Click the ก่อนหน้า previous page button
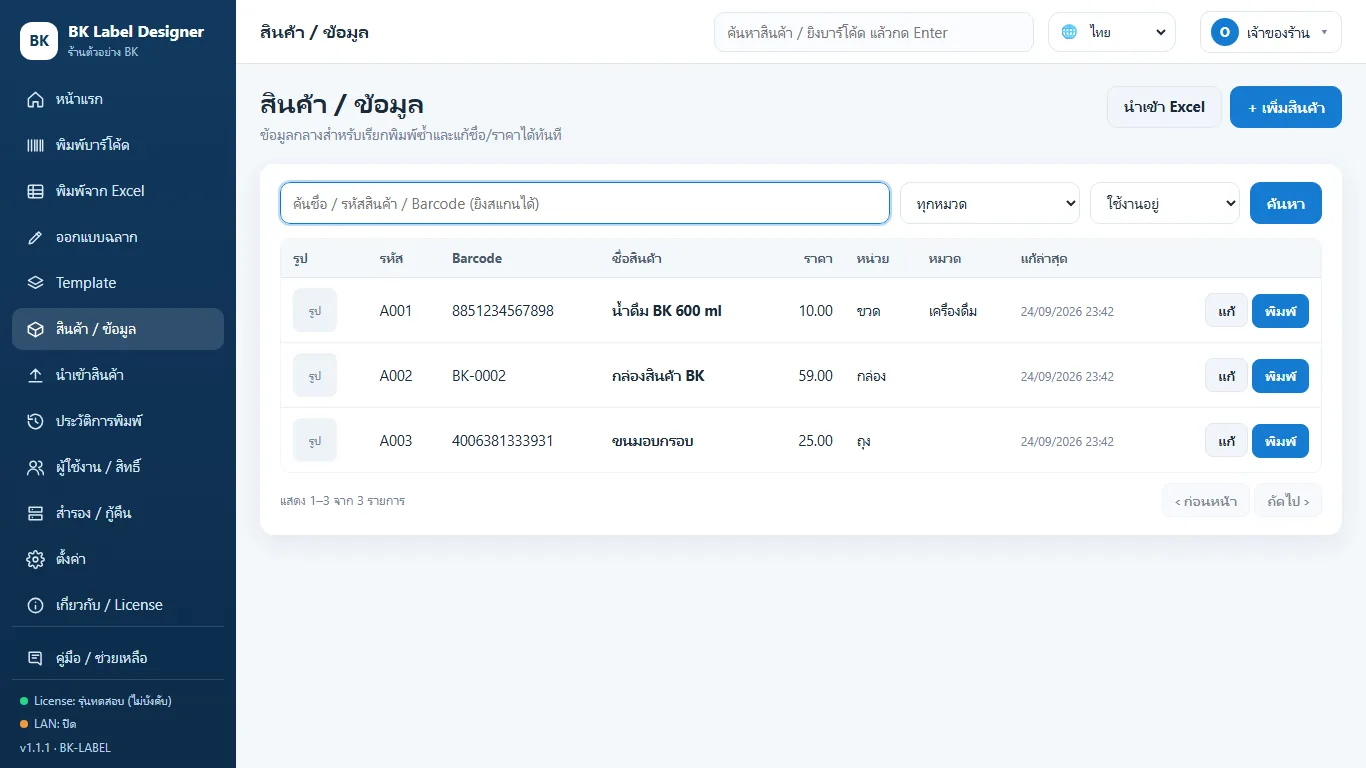The height and width of the screenshot is (768, 1366). click(x=1206, y=501)
